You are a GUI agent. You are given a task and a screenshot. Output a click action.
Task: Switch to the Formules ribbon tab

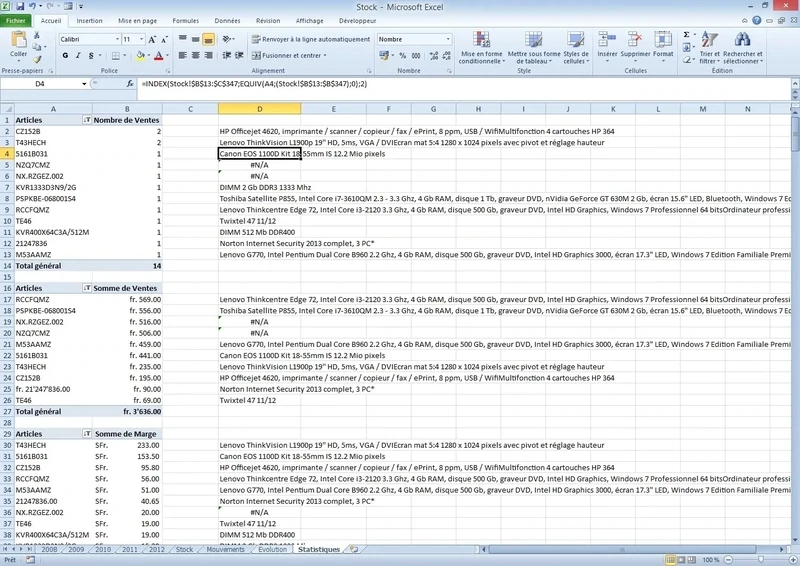[x=186, y=21]
